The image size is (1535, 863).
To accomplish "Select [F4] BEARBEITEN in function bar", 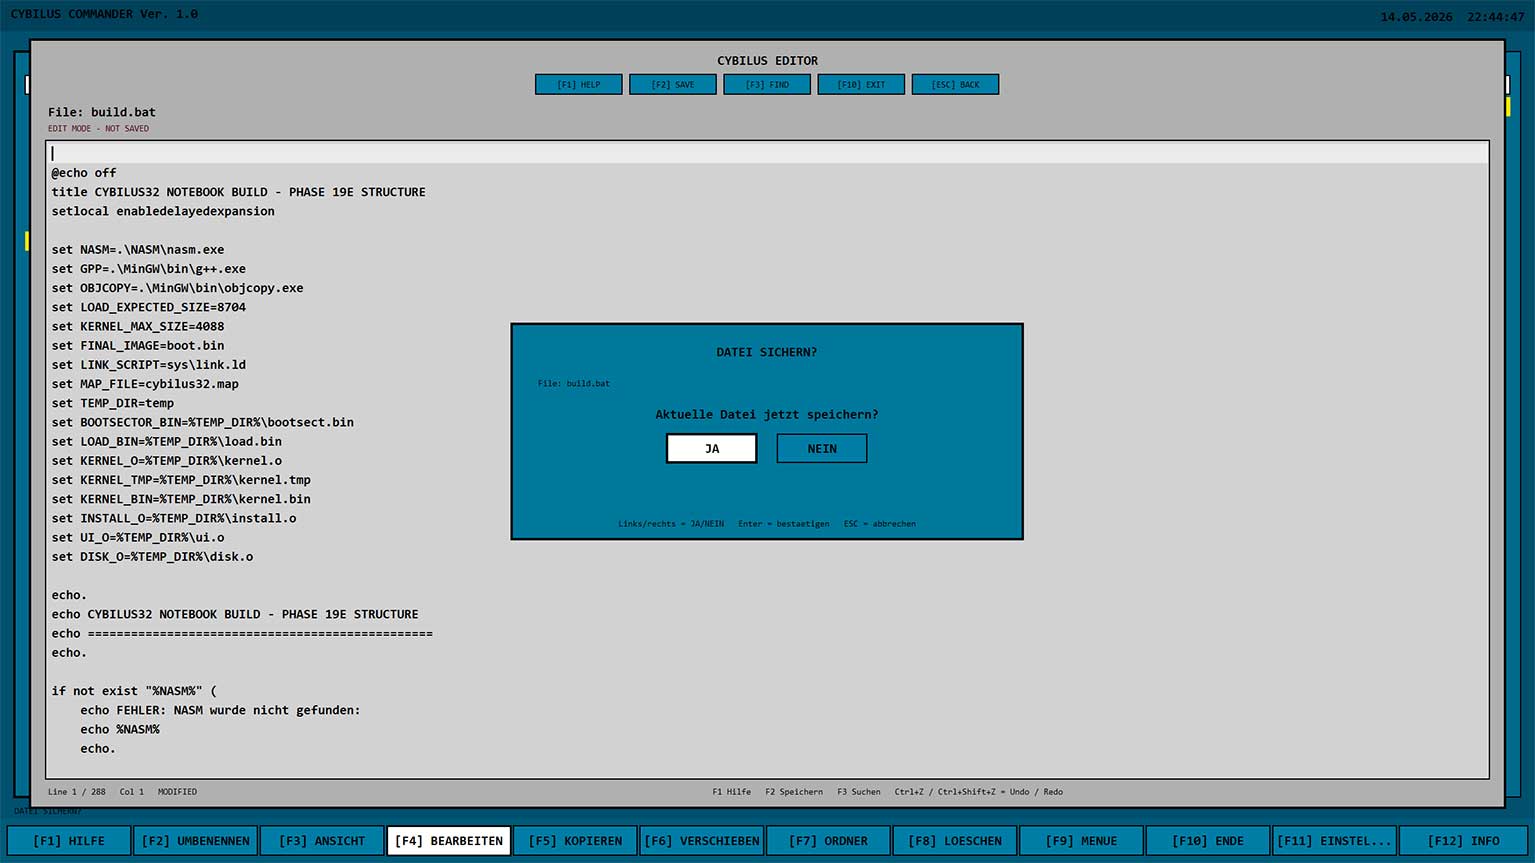I will 449,841.
